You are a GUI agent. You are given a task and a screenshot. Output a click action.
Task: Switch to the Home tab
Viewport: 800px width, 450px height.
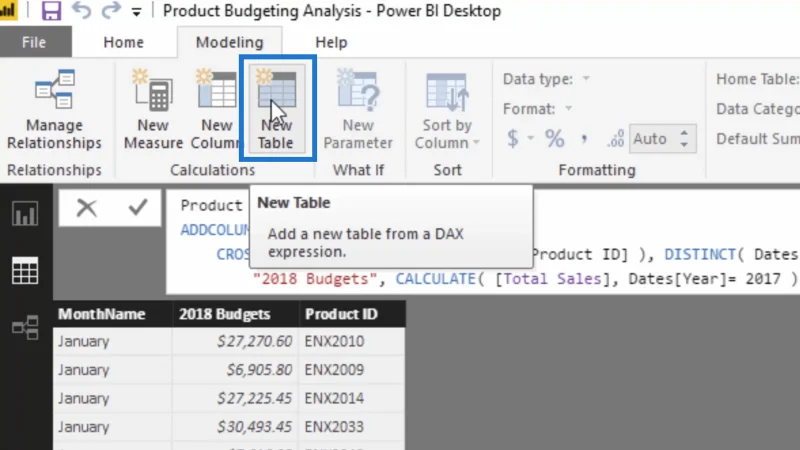123,42
